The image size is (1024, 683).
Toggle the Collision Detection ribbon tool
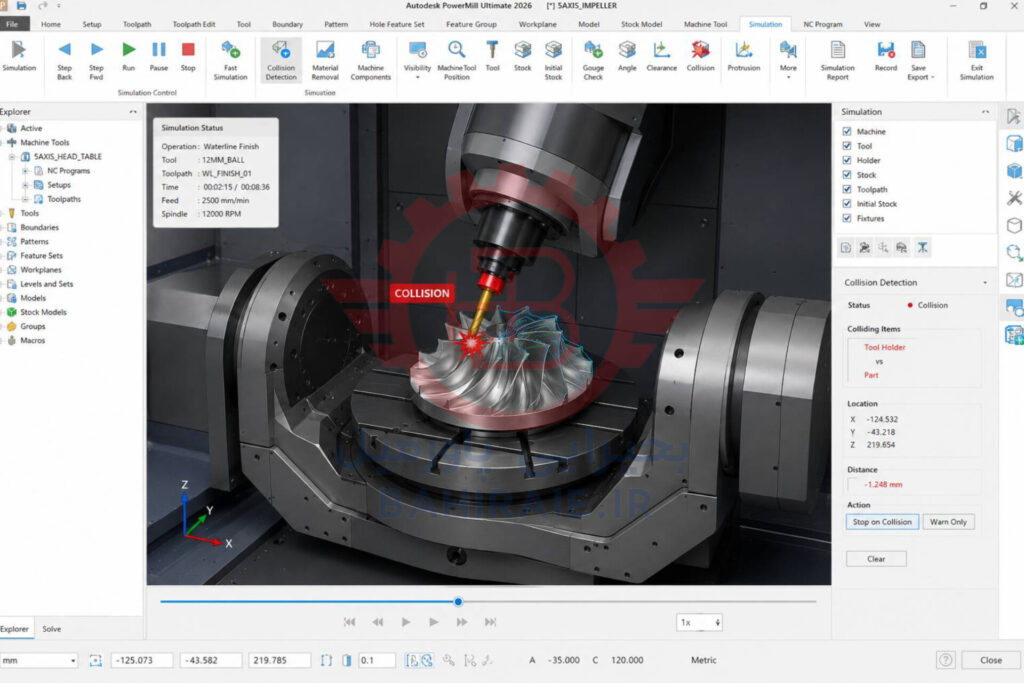281,60
